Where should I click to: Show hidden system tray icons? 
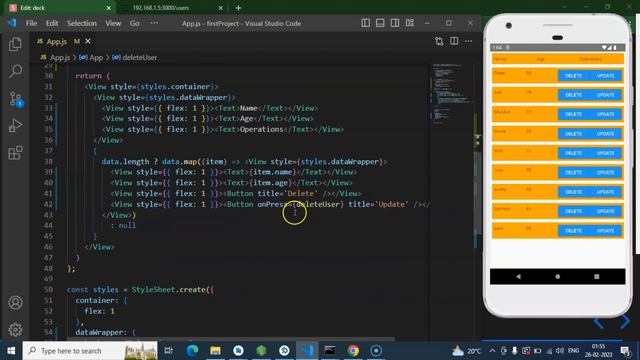pyautogui.click(x=492, y=351)
